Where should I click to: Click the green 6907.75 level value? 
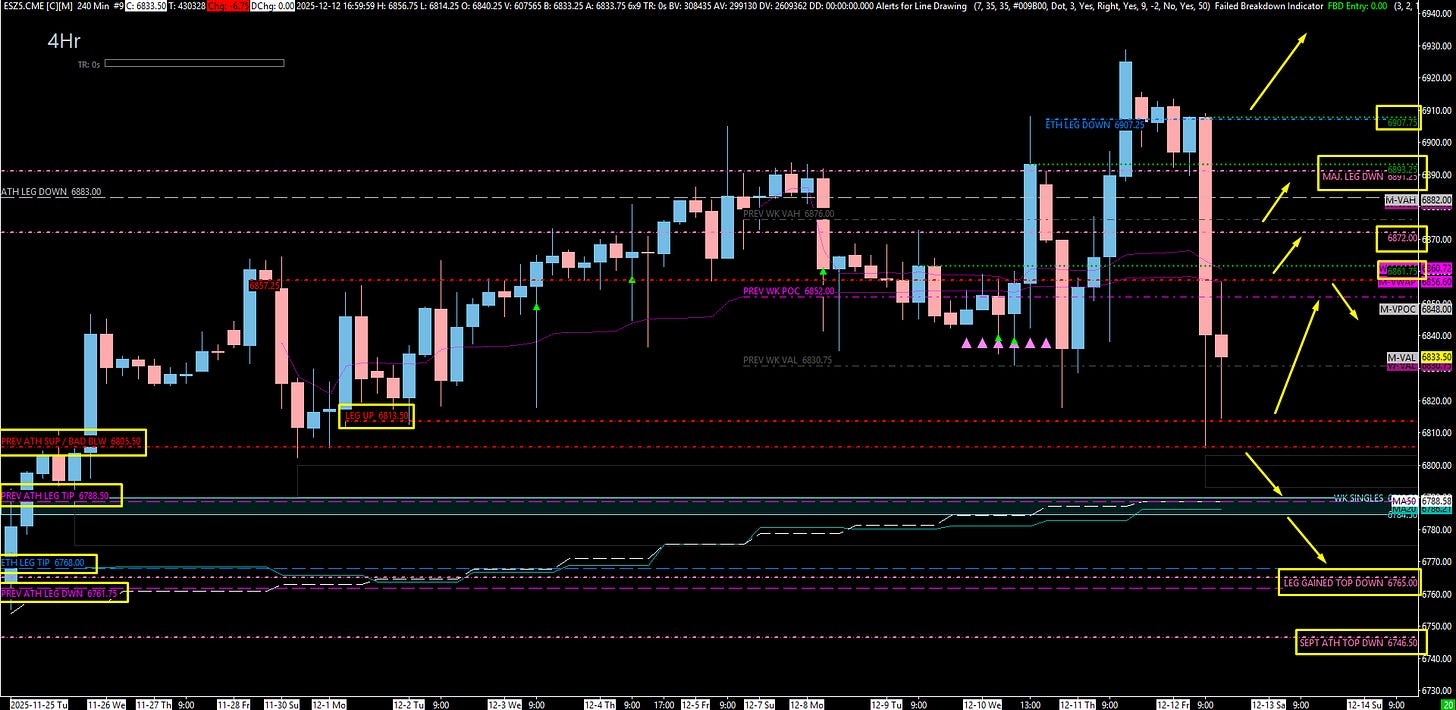(1402, 122)
